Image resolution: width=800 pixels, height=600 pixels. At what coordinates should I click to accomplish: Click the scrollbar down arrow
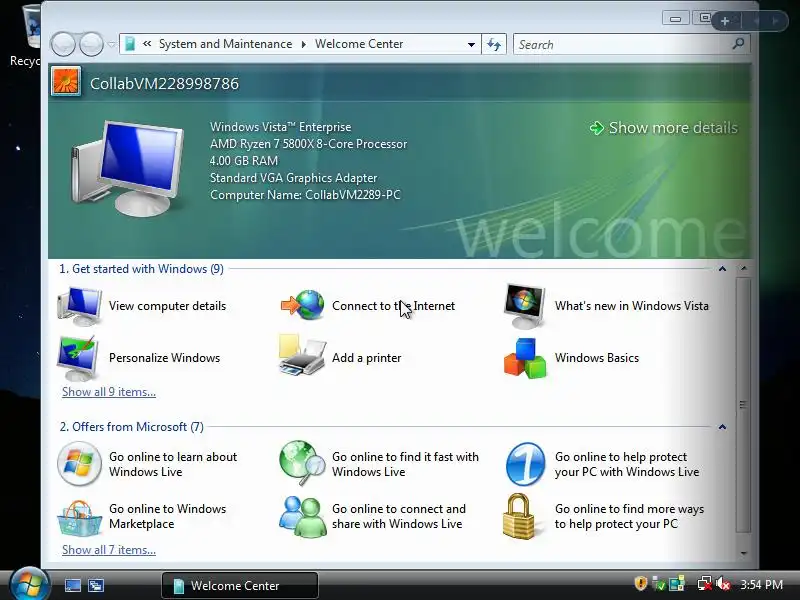click(743, 553)
